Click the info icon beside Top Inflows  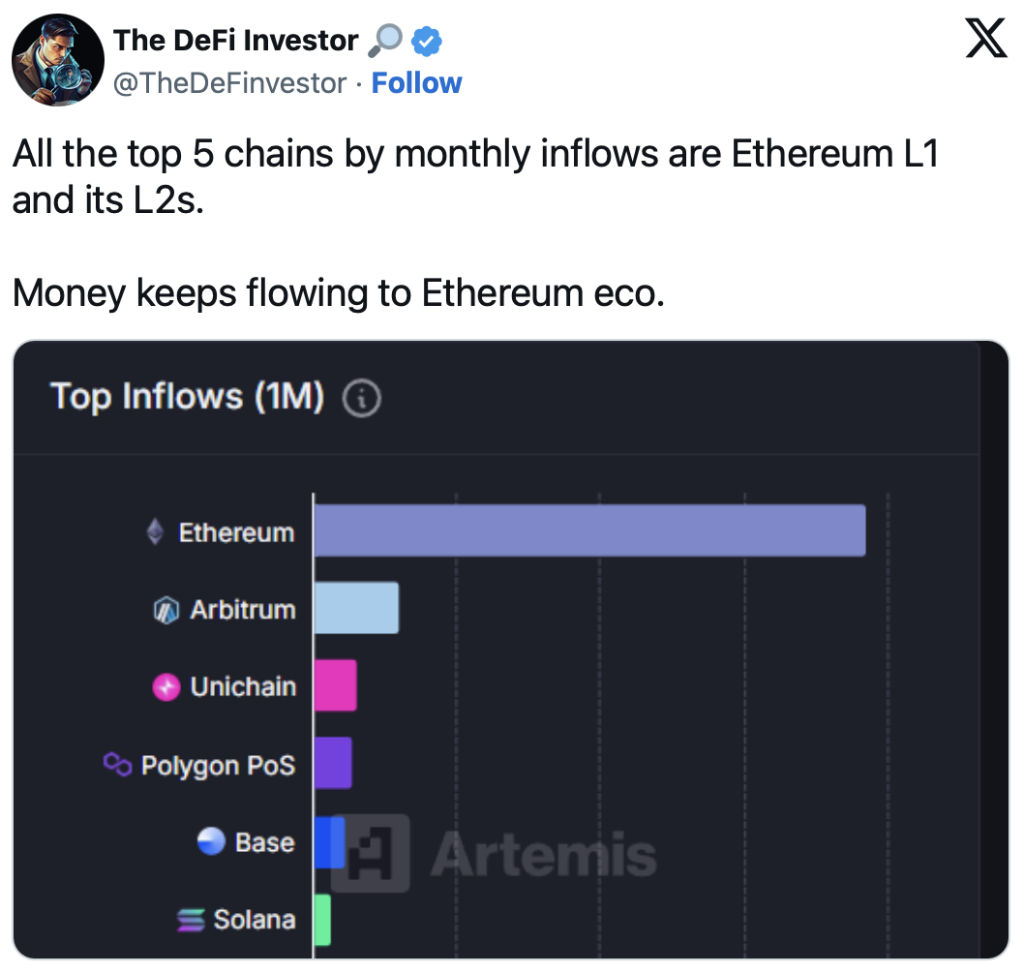[362, 398]
